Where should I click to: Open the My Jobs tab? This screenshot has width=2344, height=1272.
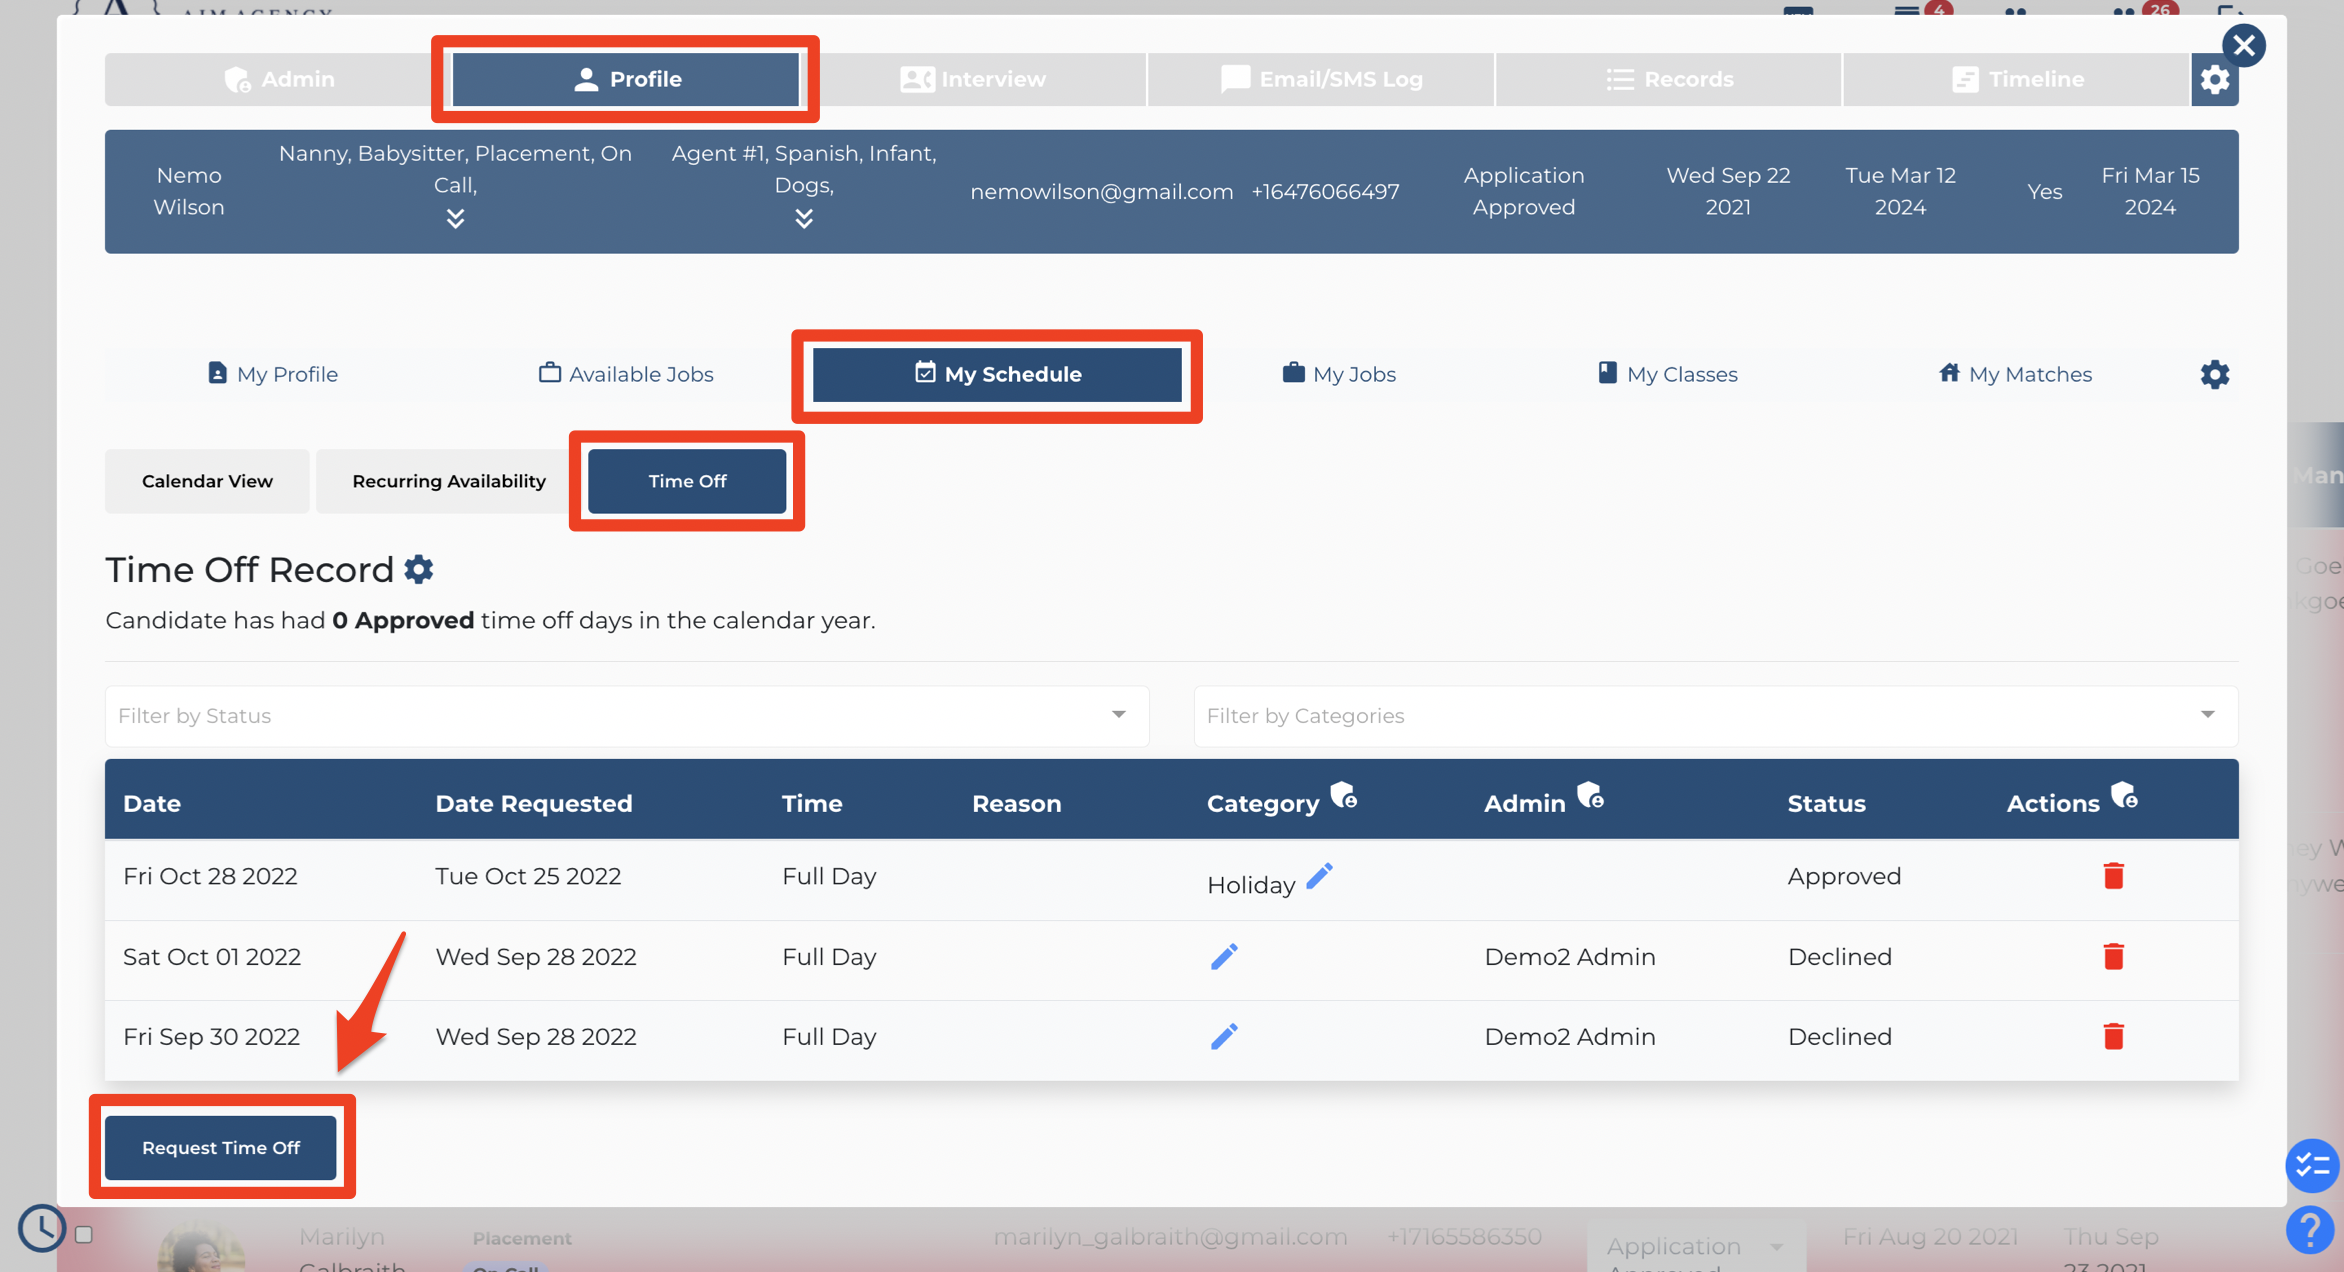pyautogui.click(x=1339, y=375)
